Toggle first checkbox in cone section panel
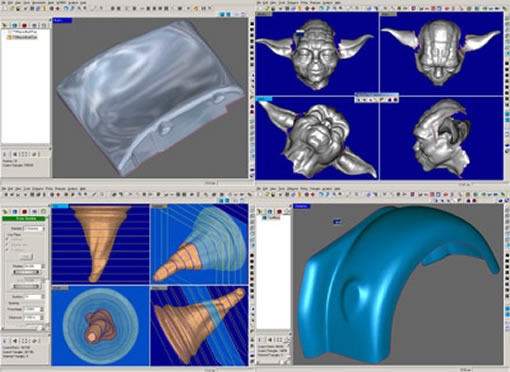Viewport: 510px width, 372px height. 7,239
